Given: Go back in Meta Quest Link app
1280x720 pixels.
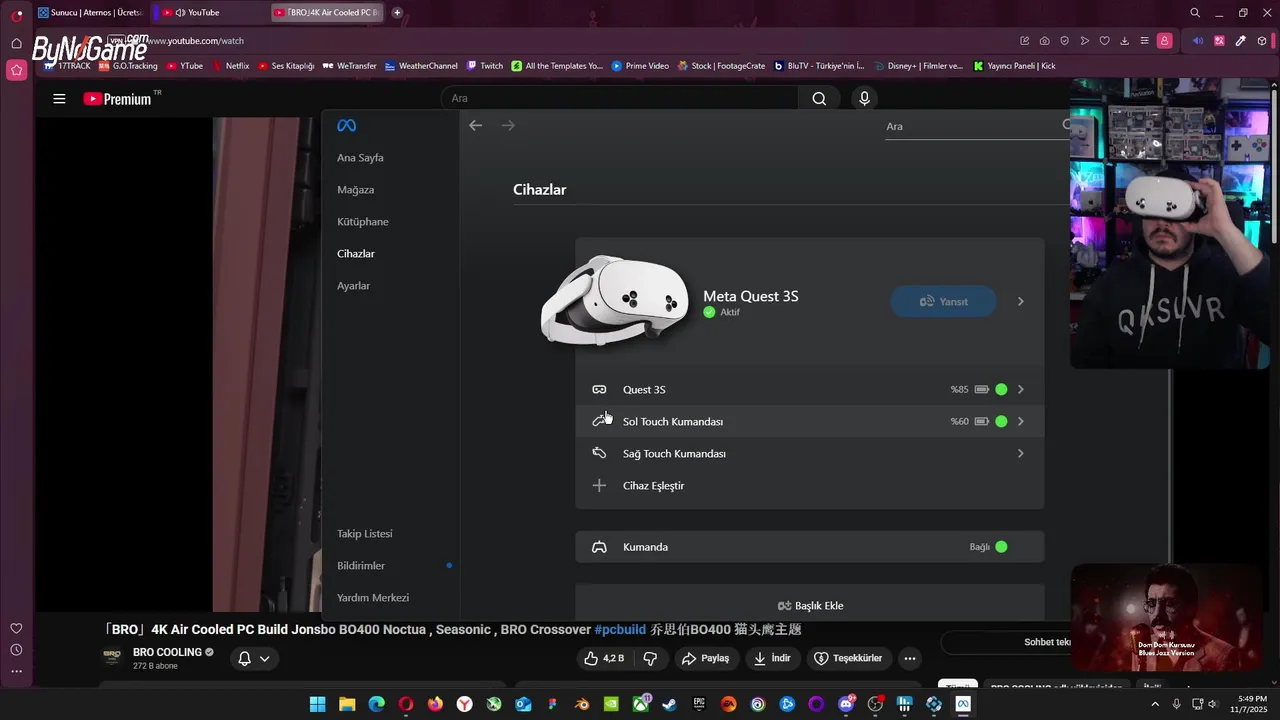Looking at the screenshot, I should point(476,126).
